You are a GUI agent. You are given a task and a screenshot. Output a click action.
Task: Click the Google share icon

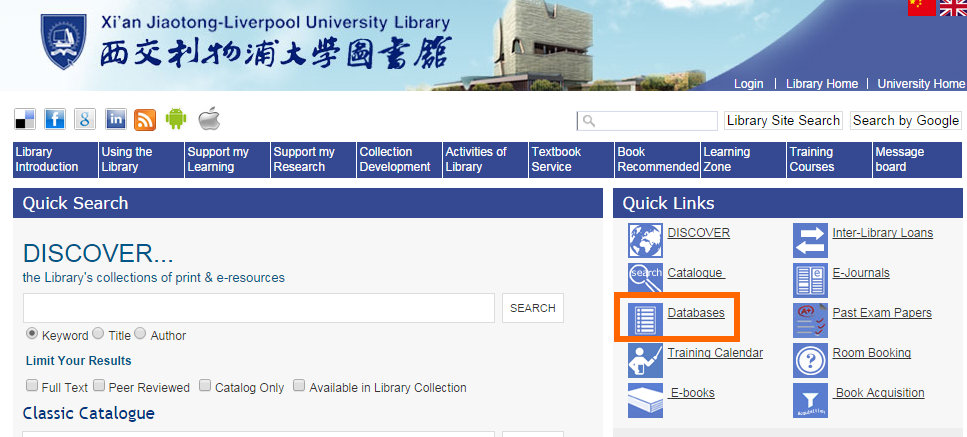coord(85,119)
